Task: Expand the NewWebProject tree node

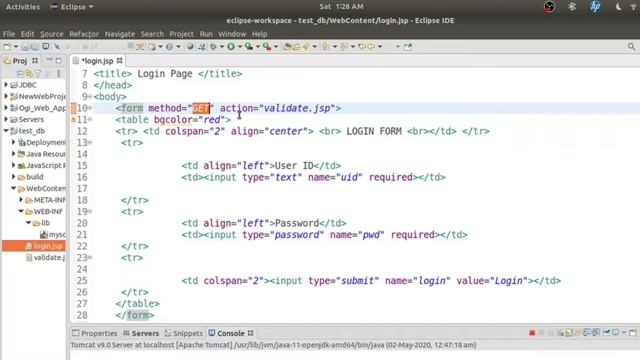Action: coord(6,96)
